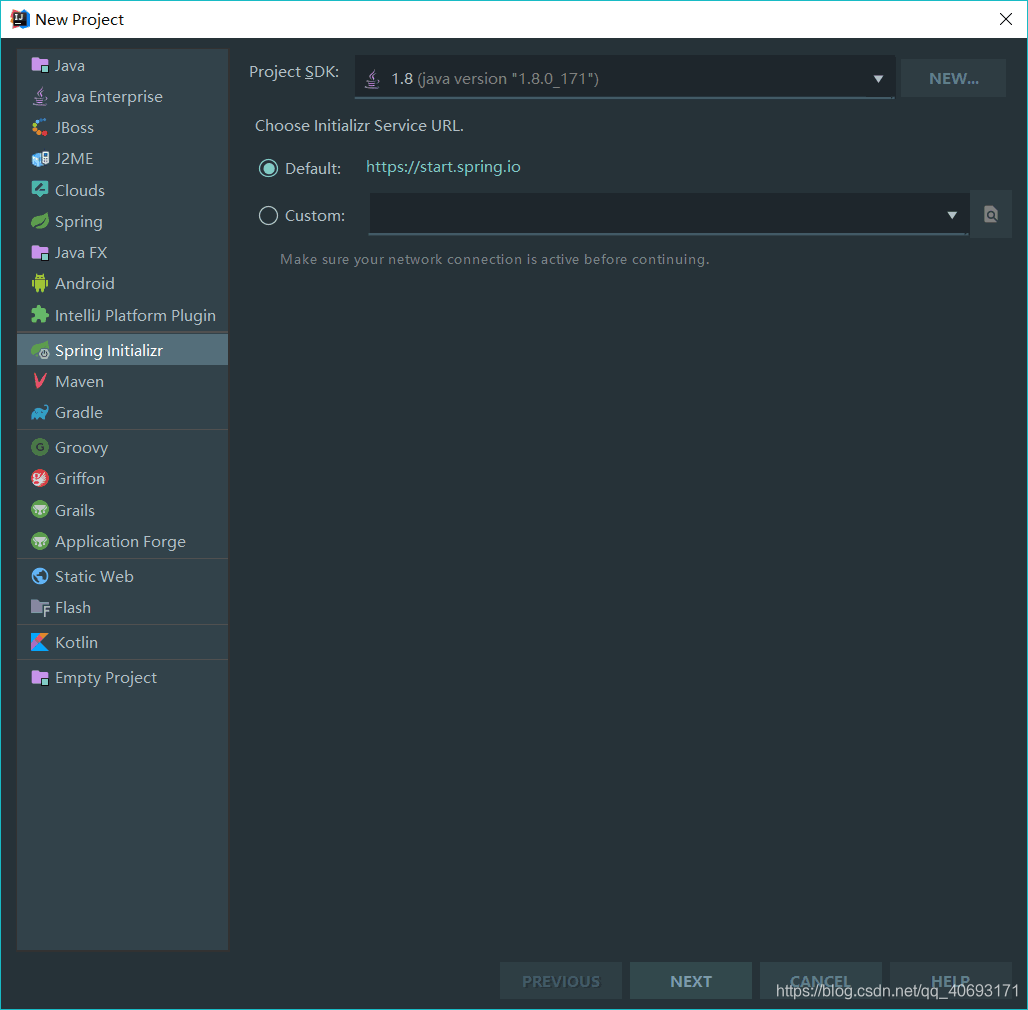Click the Application Forge icon
The image size is (1028, 1010).
point(40,541)
